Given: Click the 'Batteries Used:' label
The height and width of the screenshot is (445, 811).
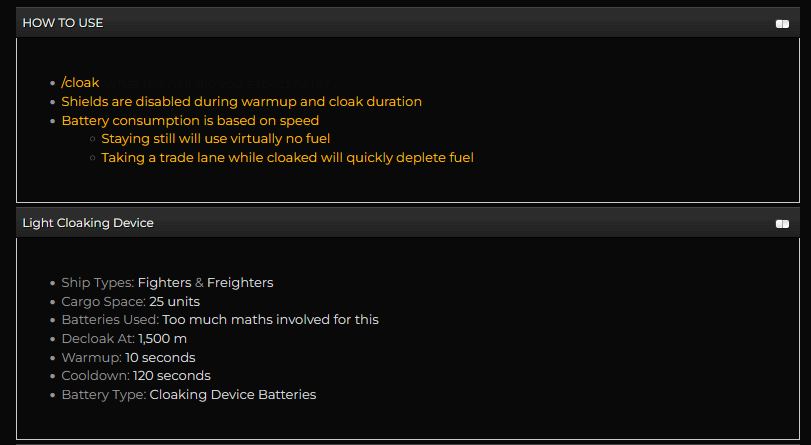Looking at the screenshot, I should click(109, 320).
